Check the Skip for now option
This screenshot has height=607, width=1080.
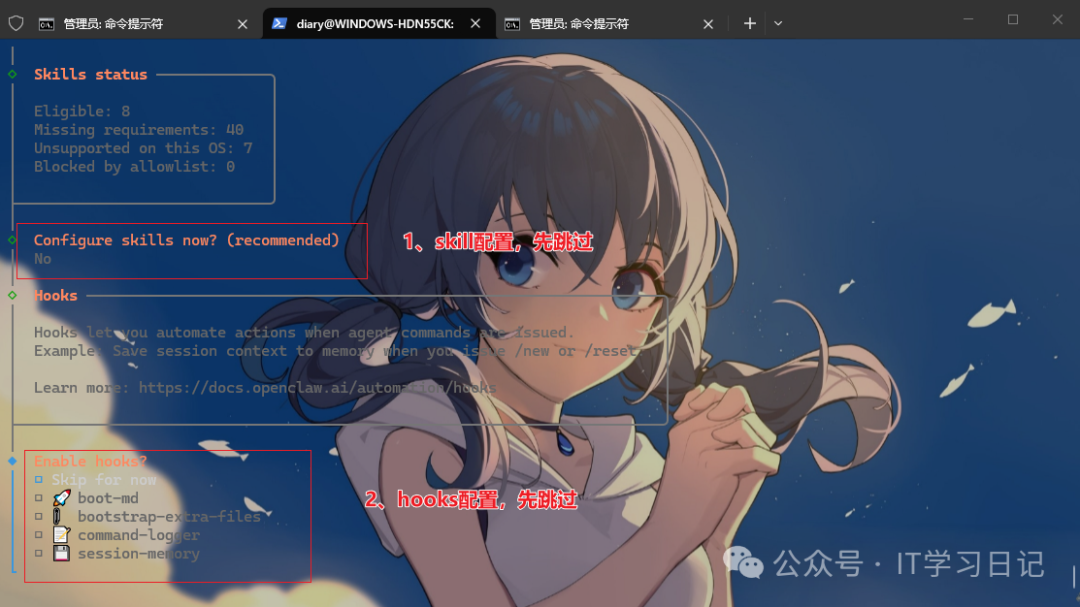click(39, 480)
